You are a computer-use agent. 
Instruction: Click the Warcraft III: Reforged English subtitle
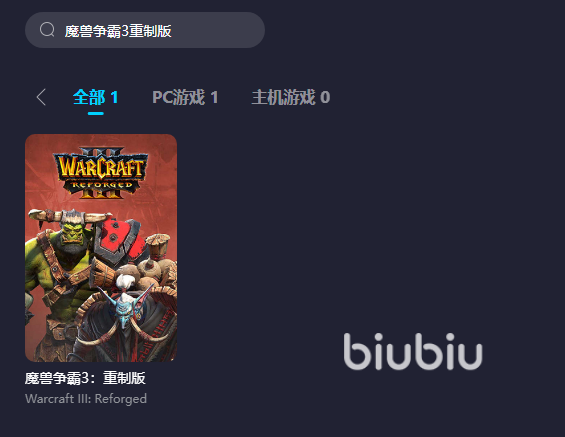pos(86,399)
